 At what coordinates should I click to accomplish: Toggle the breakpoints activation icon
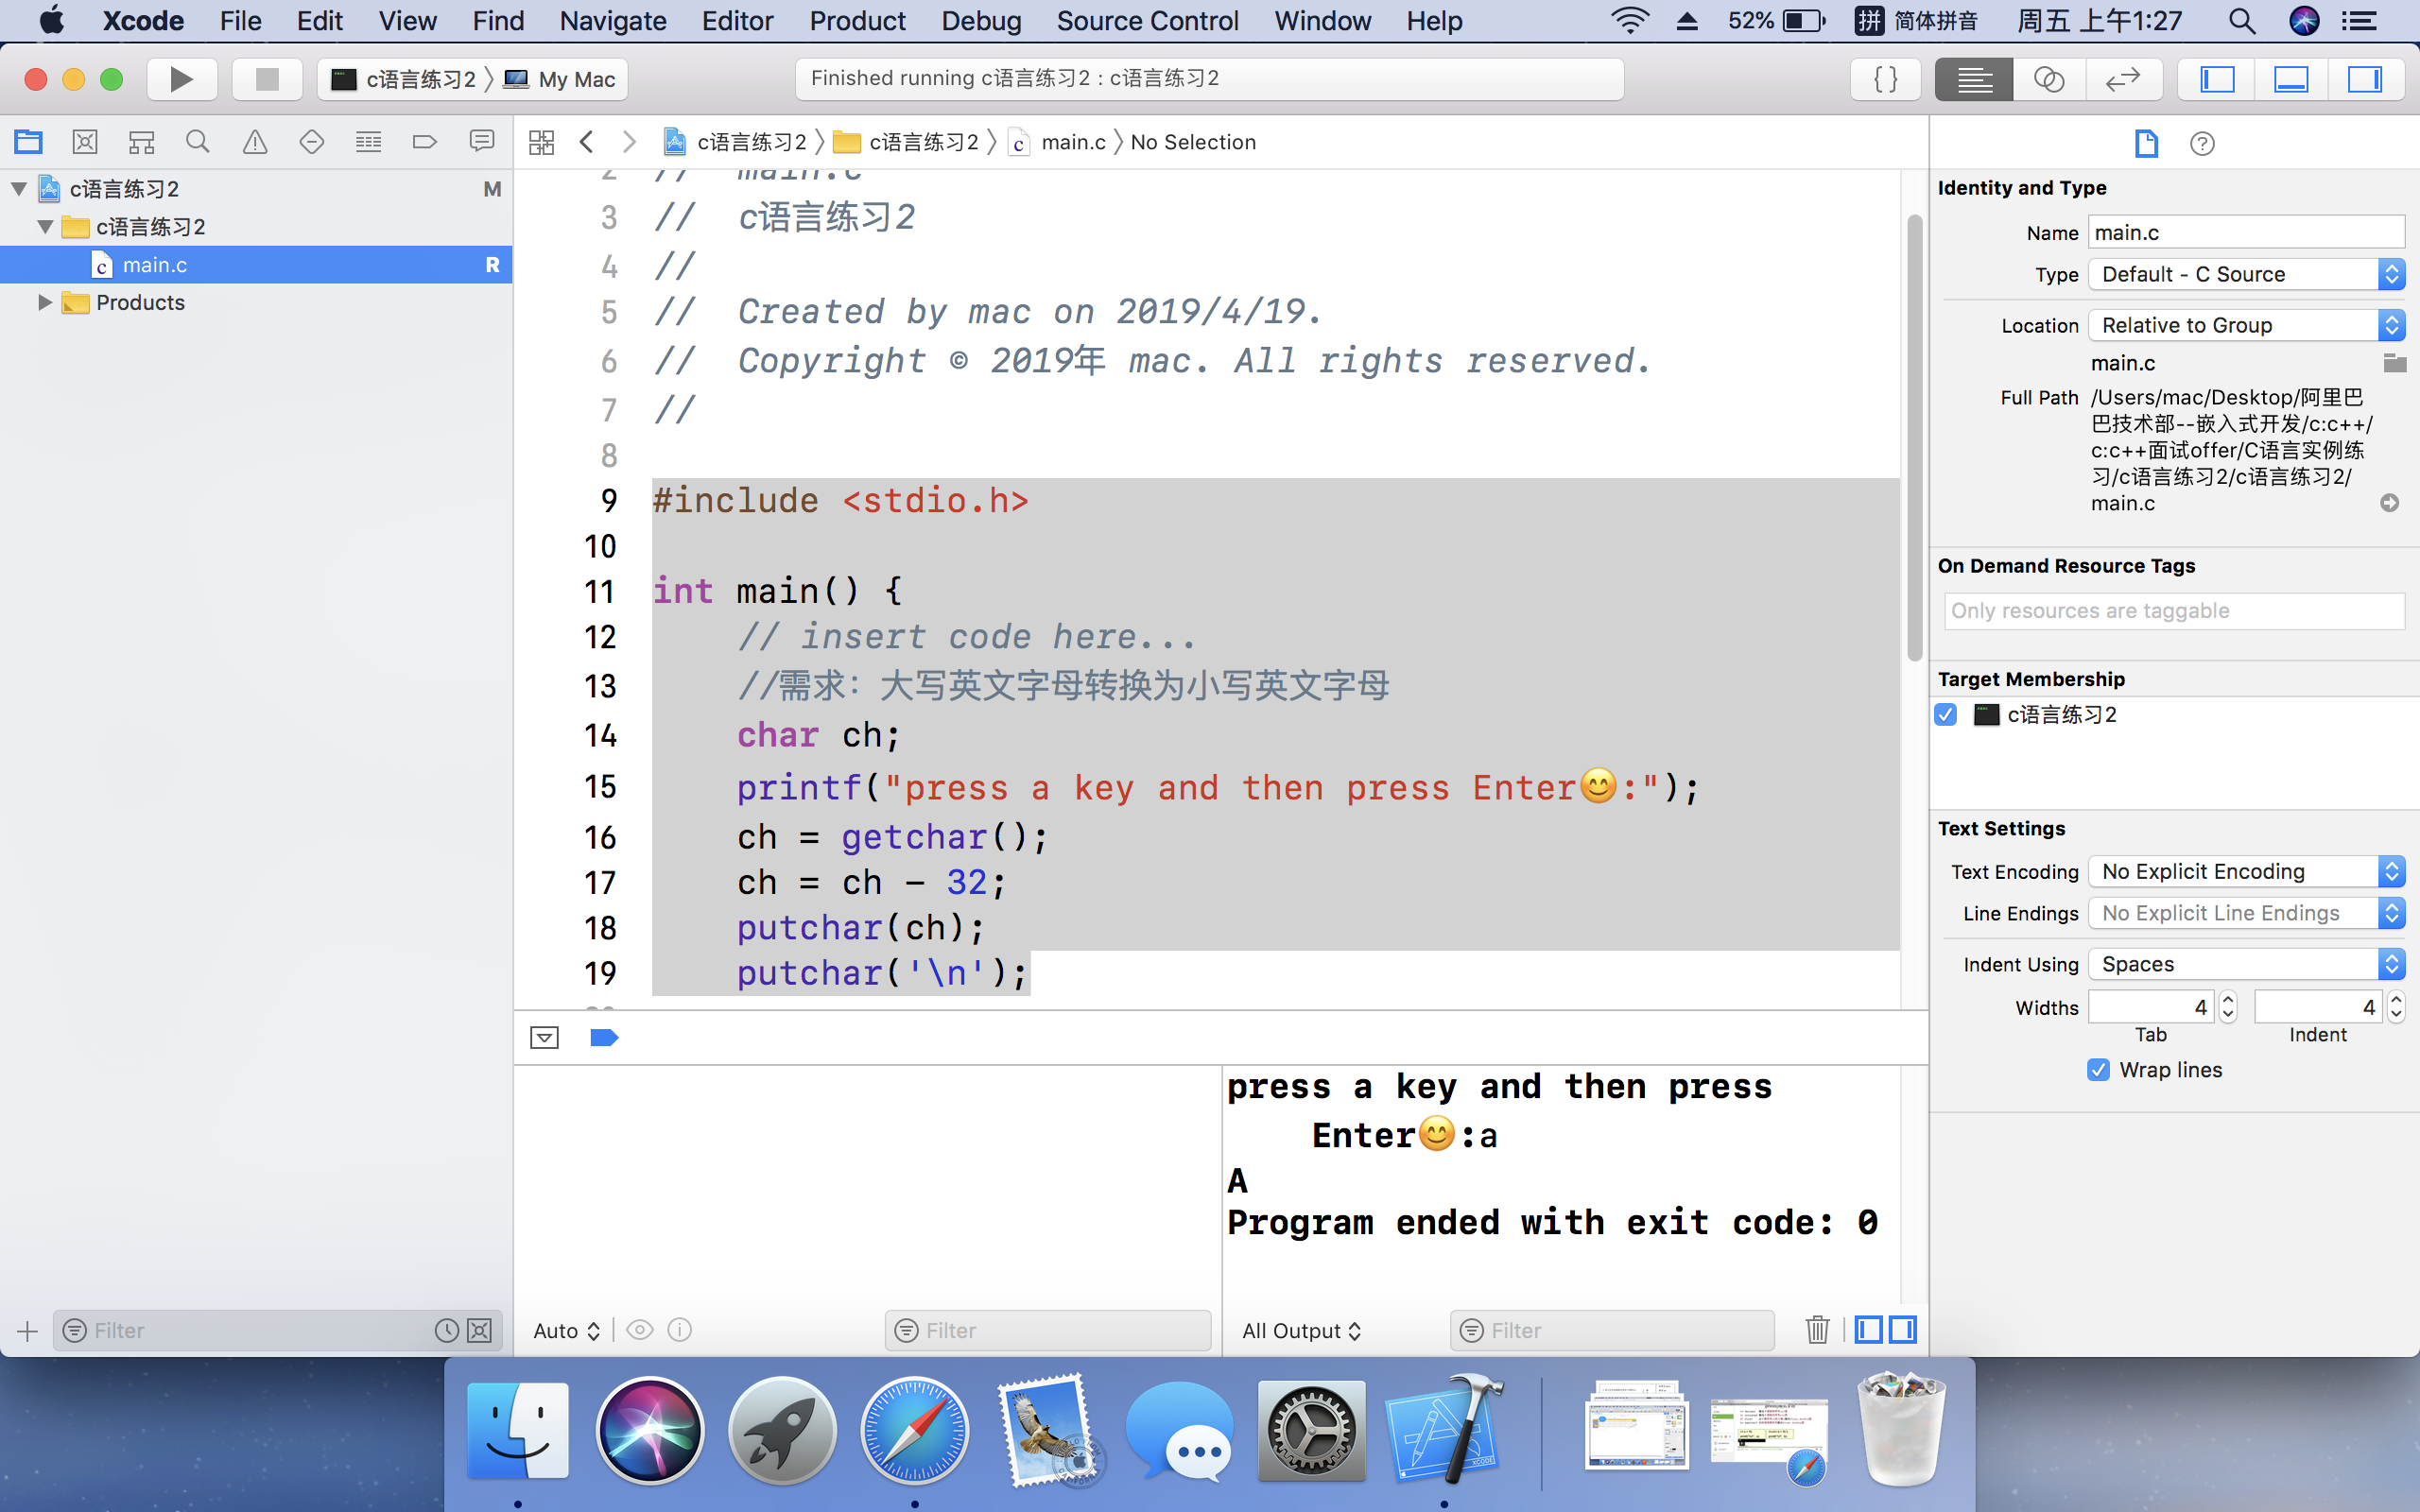pos(604,1037)
